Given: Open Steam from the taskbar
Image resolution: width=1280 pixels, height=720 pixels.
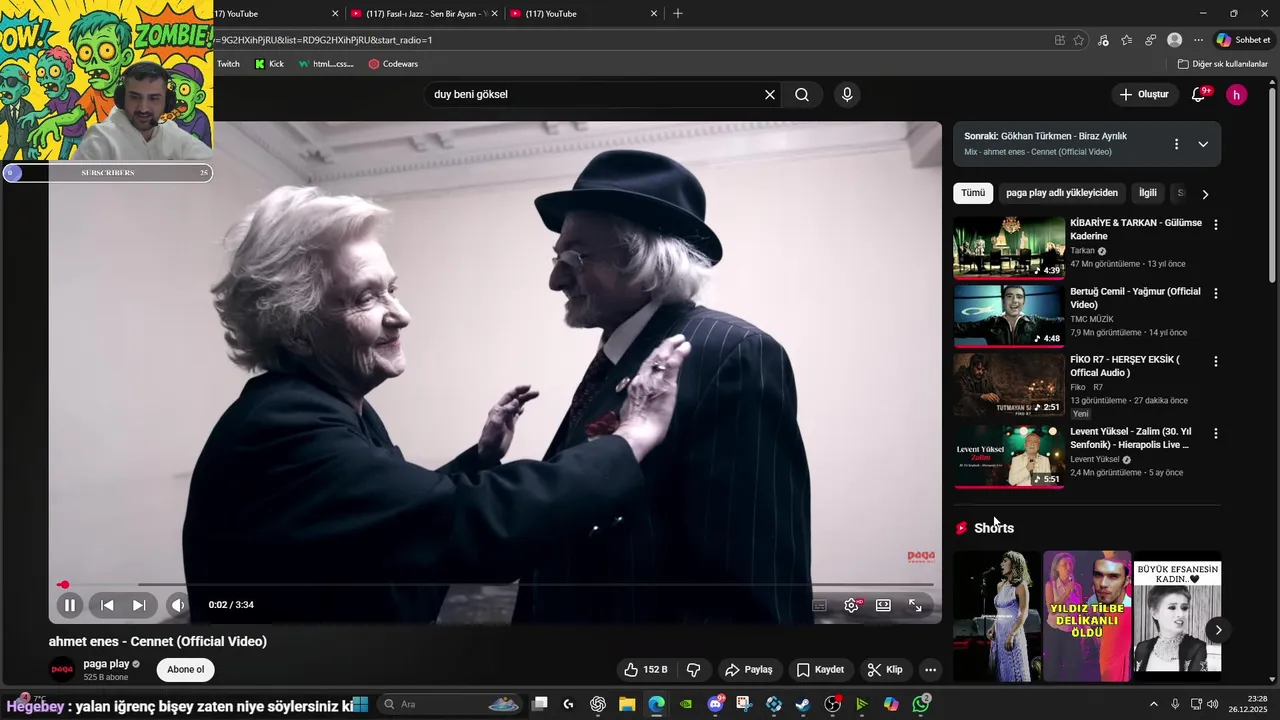Looking at the screenshot, I should coord(802,704).
